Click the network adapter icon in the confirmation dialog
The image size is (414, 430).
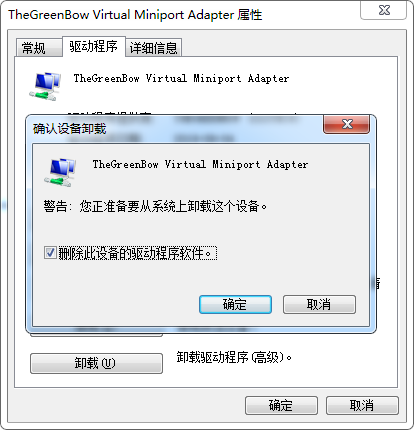coord(60,172)
